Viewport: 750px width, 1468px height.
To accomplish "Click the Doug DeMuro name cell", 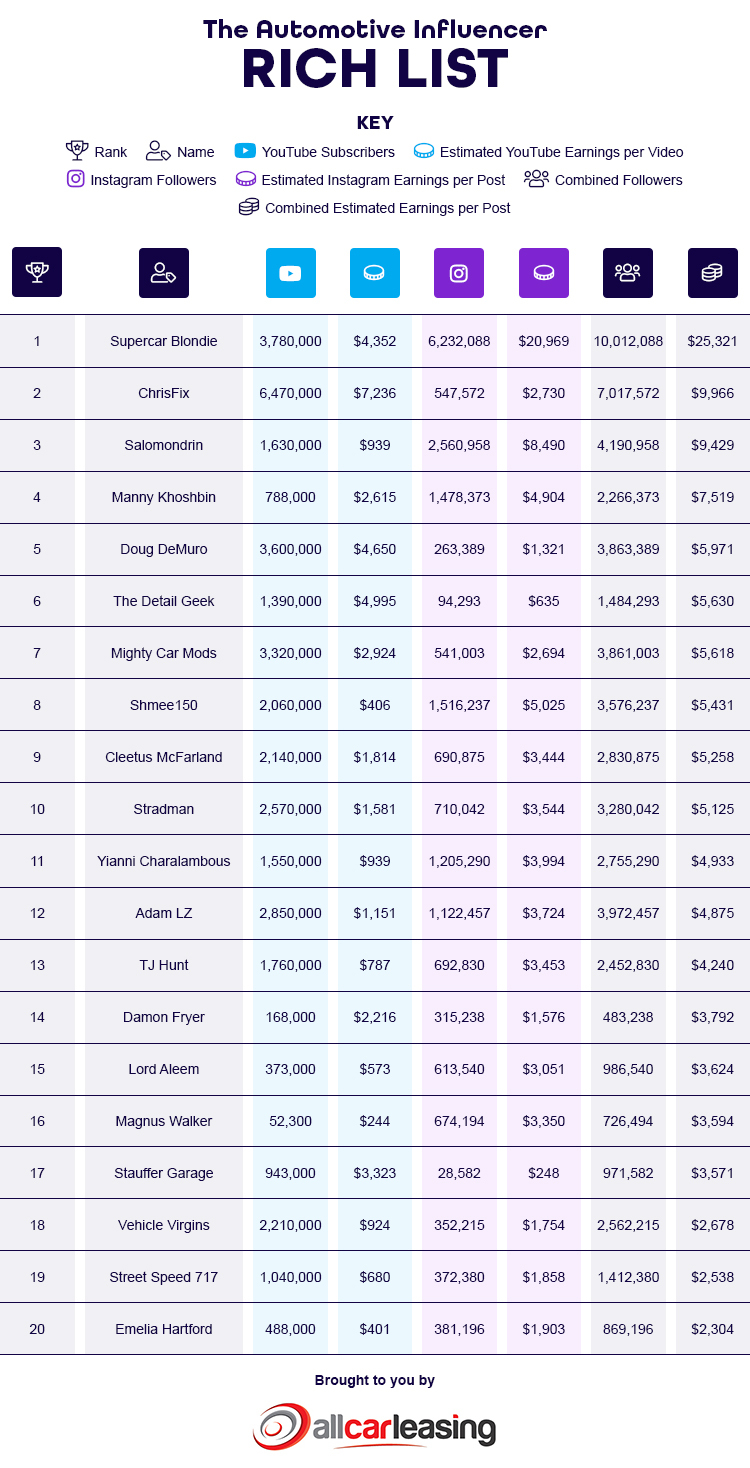I will 164,549.
